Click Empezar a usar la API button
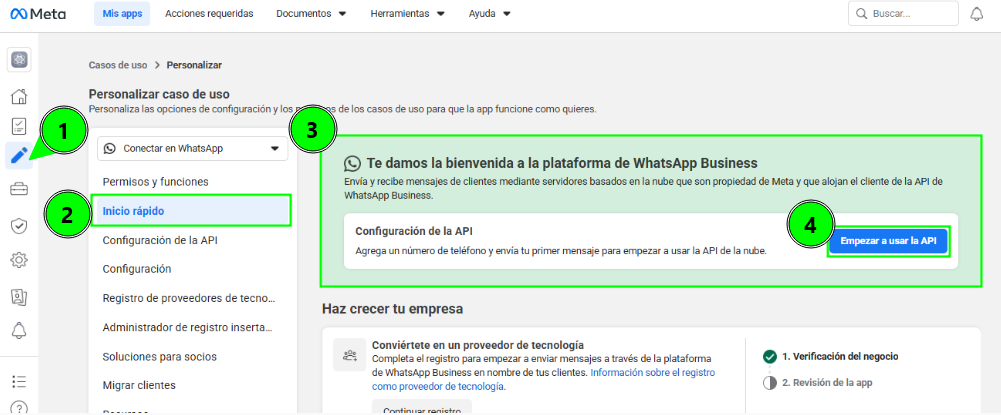 pos(888,241)
